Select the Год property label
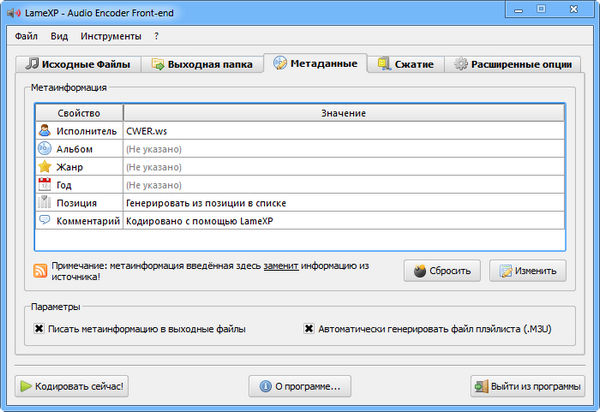 click(64, 185)
